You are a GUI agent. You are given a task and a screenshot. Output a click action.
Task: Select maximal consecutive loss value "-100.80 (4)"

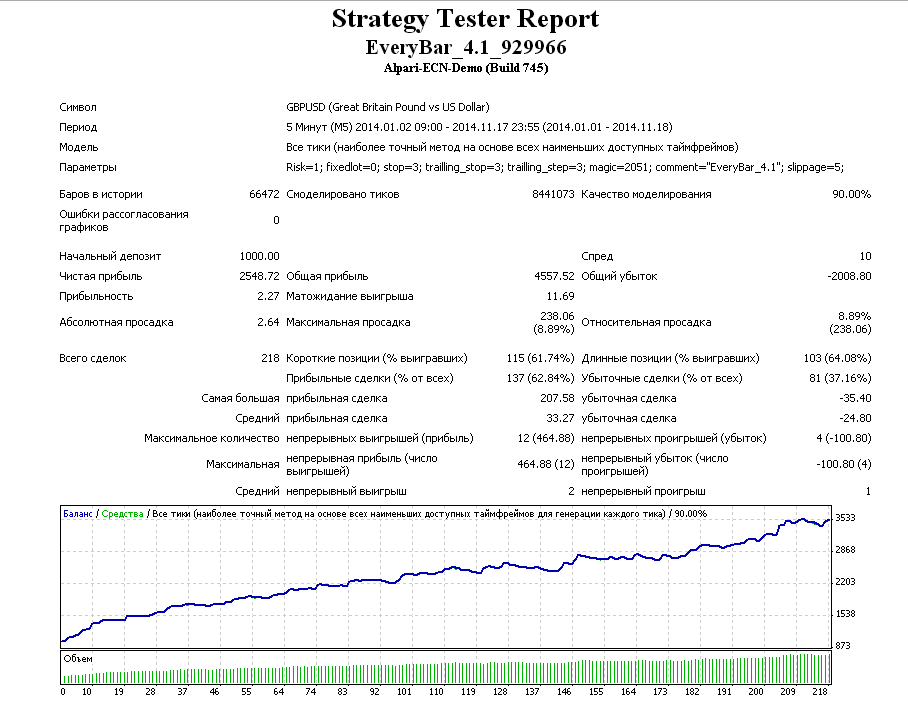844,465
